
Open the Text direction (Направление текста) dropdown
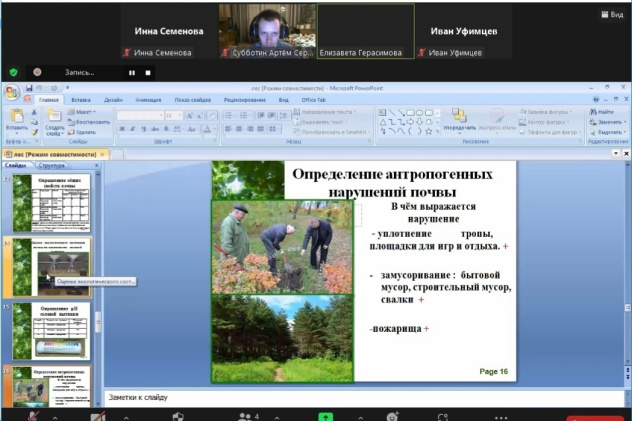coord(326,112)
